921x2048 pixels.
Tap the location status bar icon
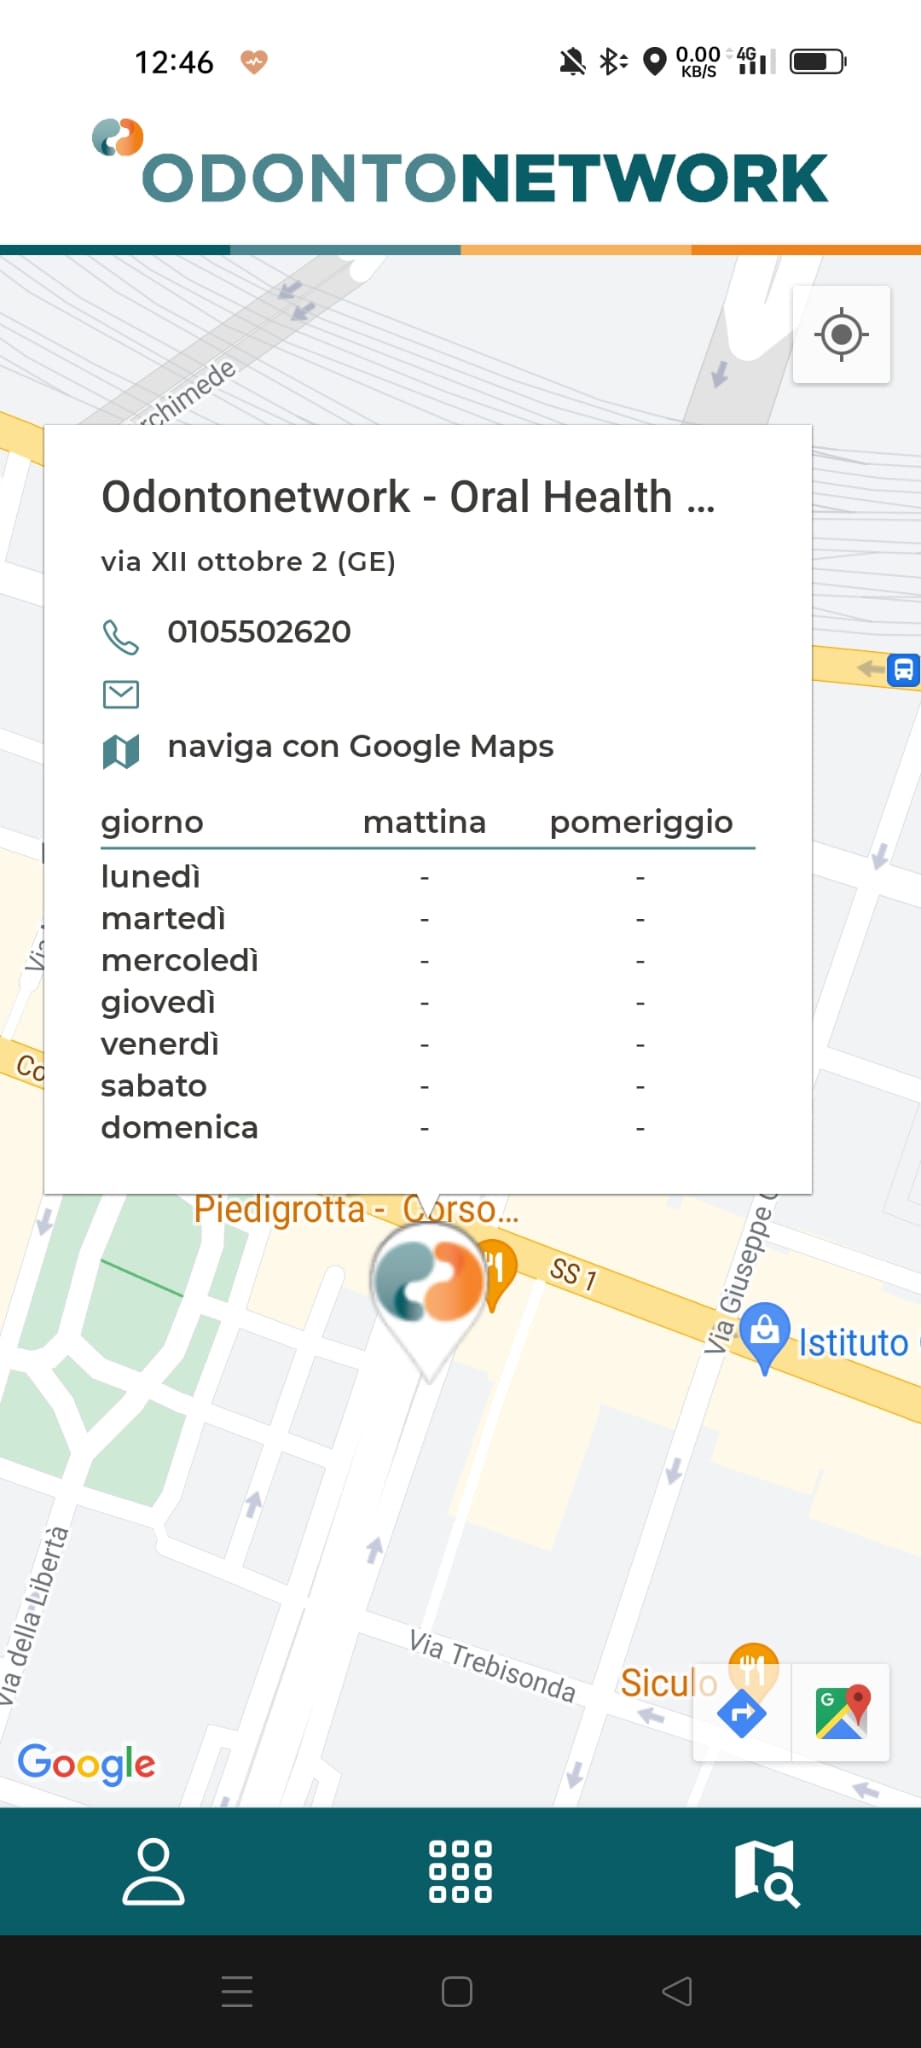[x=655, y=62]
